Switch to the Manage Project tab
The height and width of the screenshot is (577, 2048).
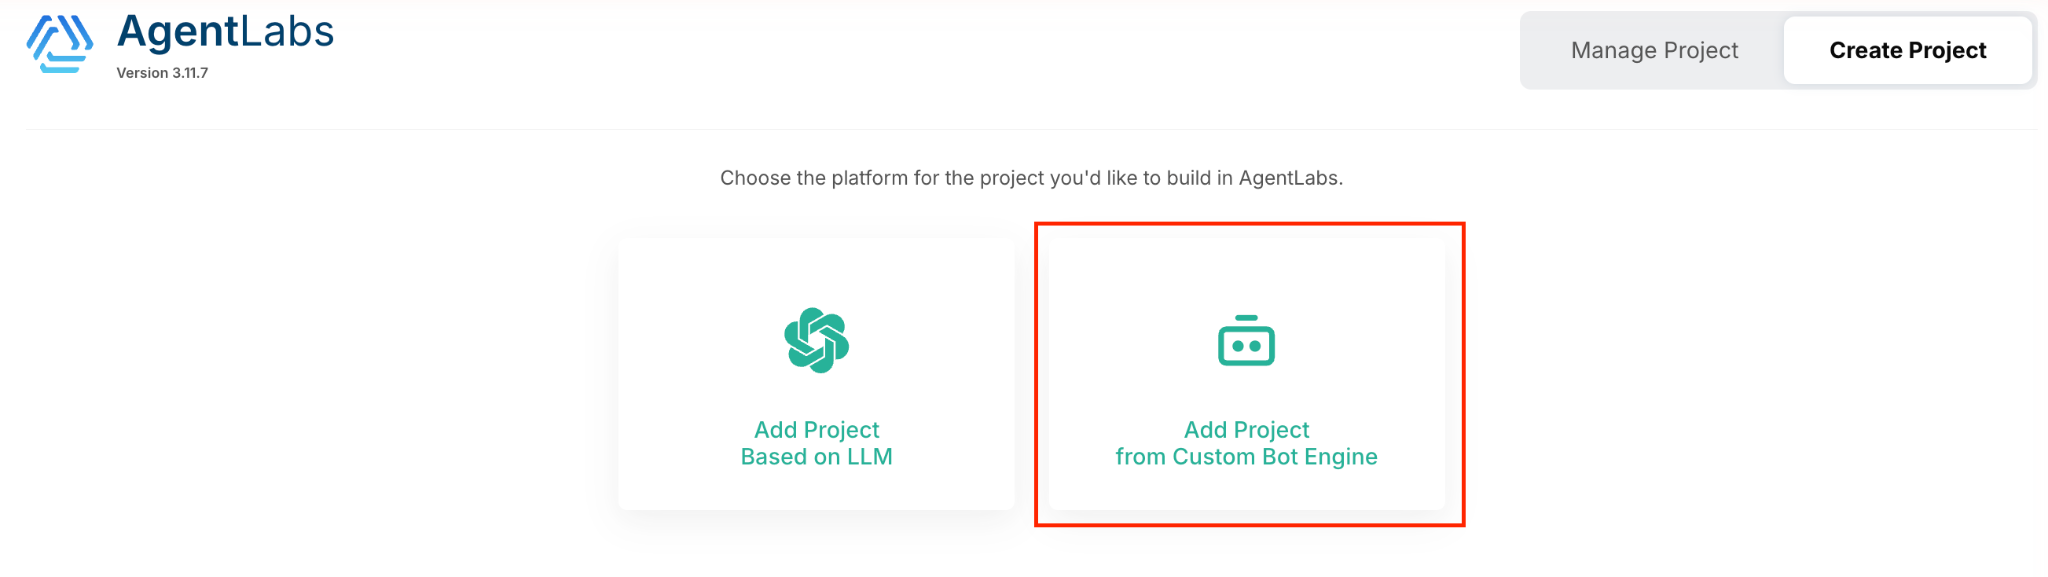point(1654,50)
